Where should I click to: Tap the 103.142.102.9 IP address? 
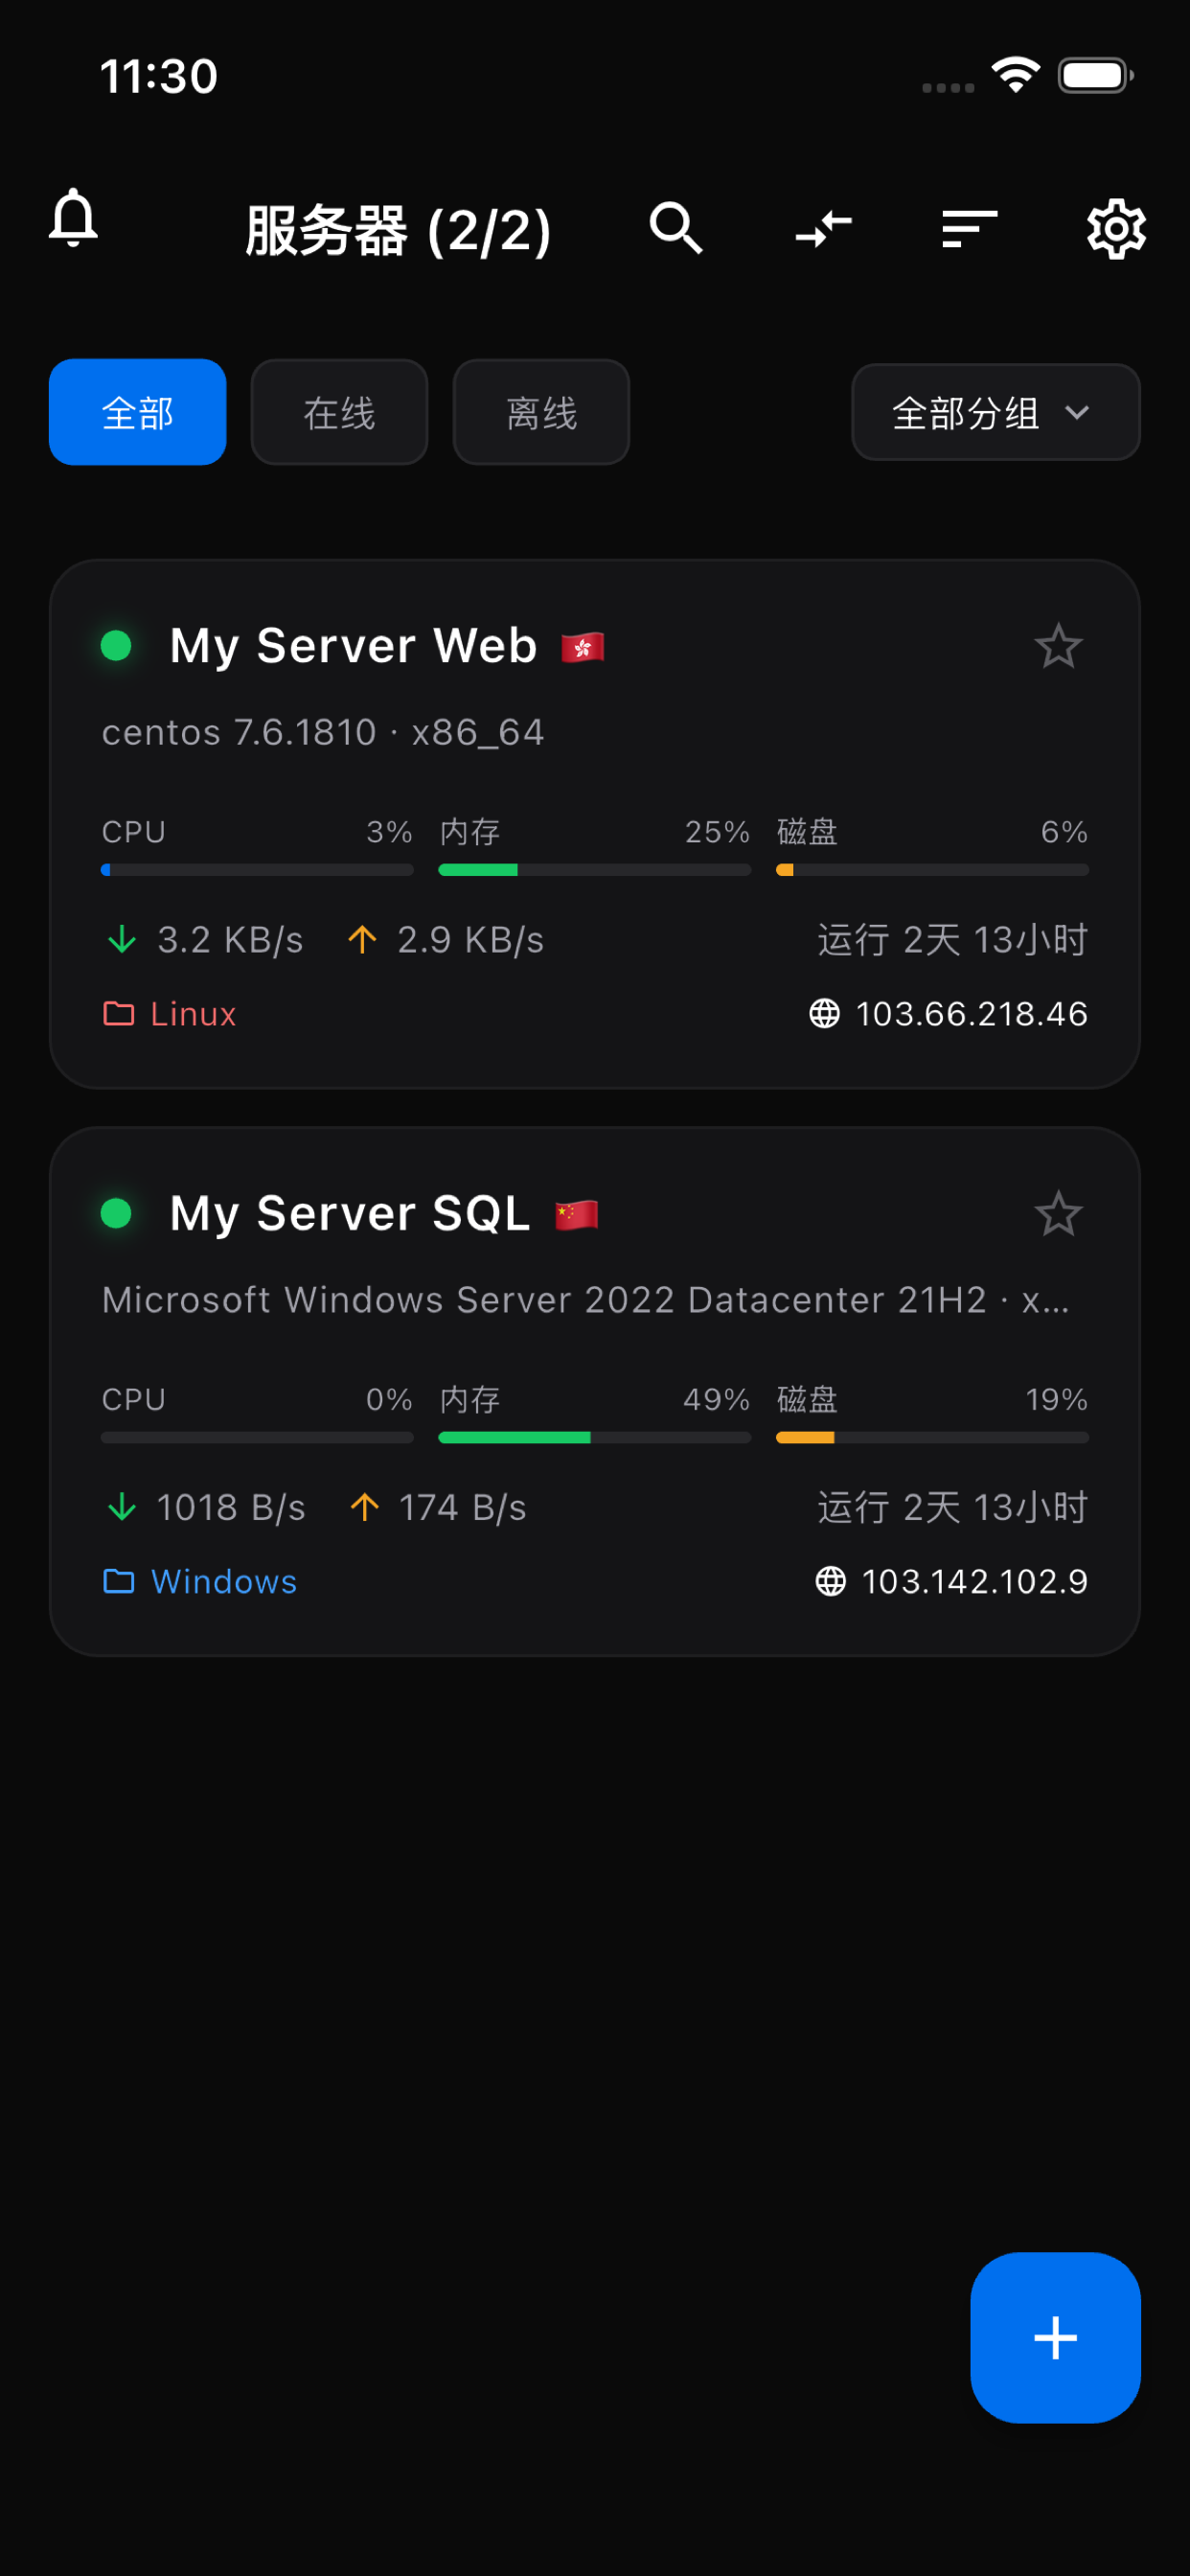click(x=974, y=1581)
